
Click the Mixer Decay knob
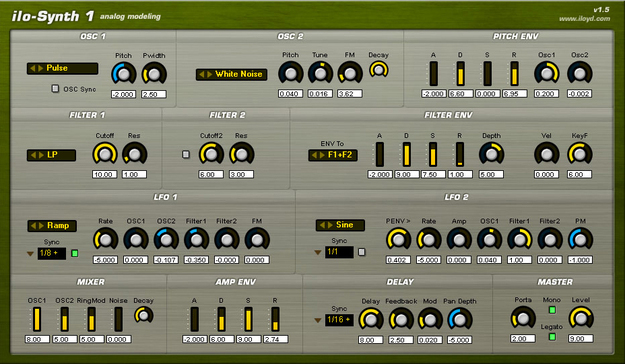144,315
